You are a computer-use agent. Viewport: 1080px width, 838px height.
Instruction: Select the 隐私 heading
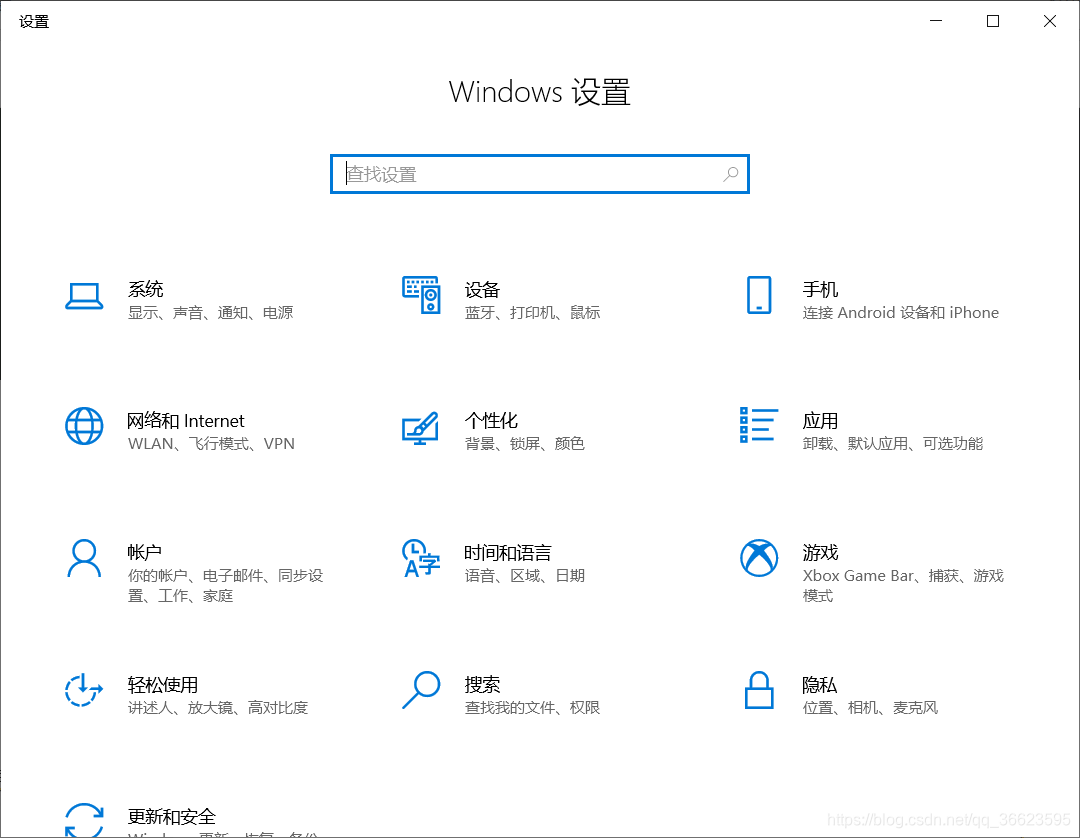(x=820, y=684)
